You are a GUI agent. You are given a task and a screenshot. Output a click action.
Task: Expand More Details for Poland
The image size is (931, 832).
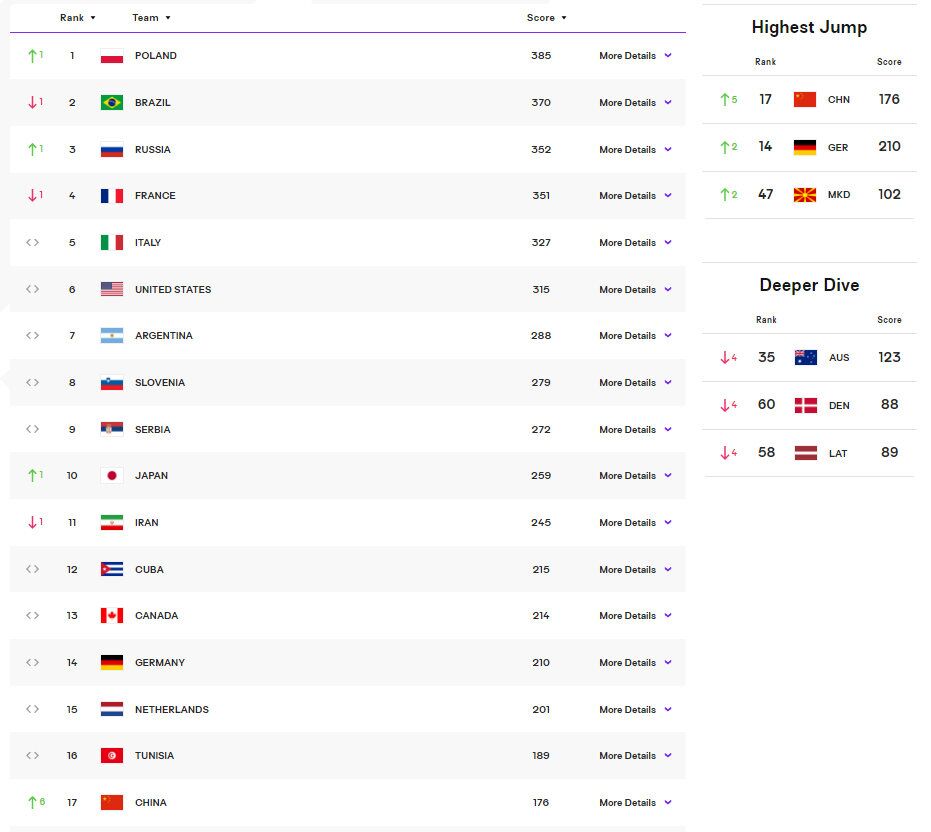pyautogui.click(x=635, y=56)
